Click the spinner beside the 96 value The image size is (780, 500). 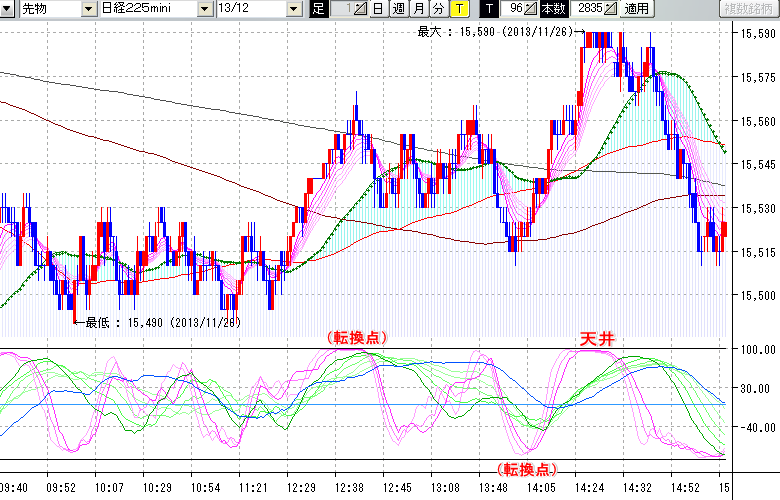[530, 9]
